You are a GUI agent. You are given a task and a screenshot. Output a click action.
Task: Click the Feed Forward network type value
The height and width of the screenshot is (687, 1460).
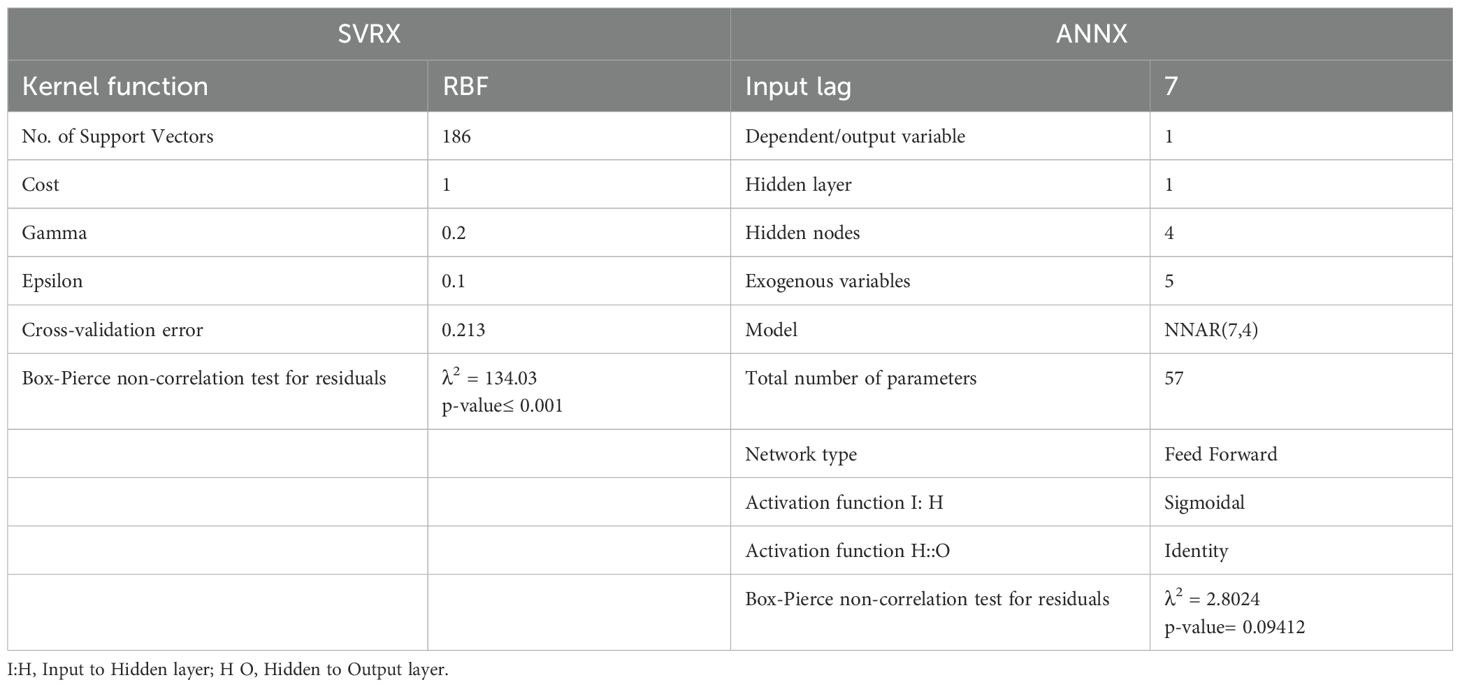(x=1220, y=454)
